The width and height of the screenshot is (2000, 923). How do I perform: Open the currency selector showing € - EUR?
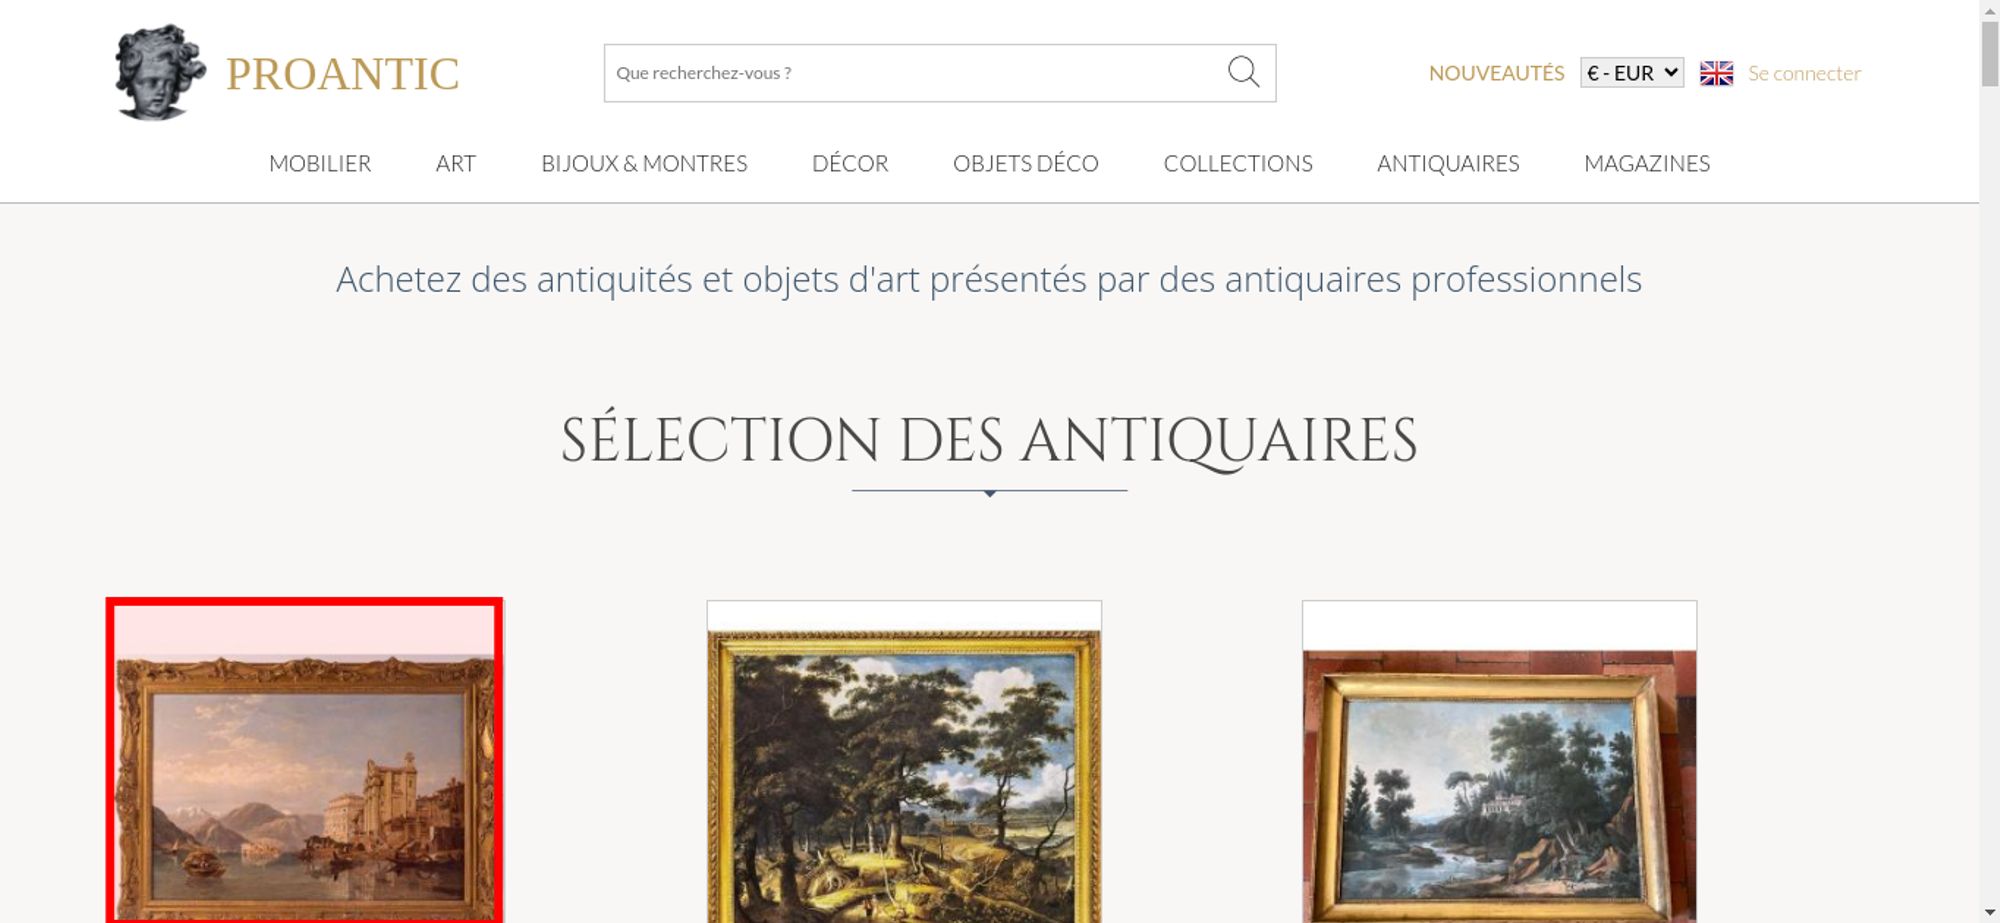(1632, 73)
